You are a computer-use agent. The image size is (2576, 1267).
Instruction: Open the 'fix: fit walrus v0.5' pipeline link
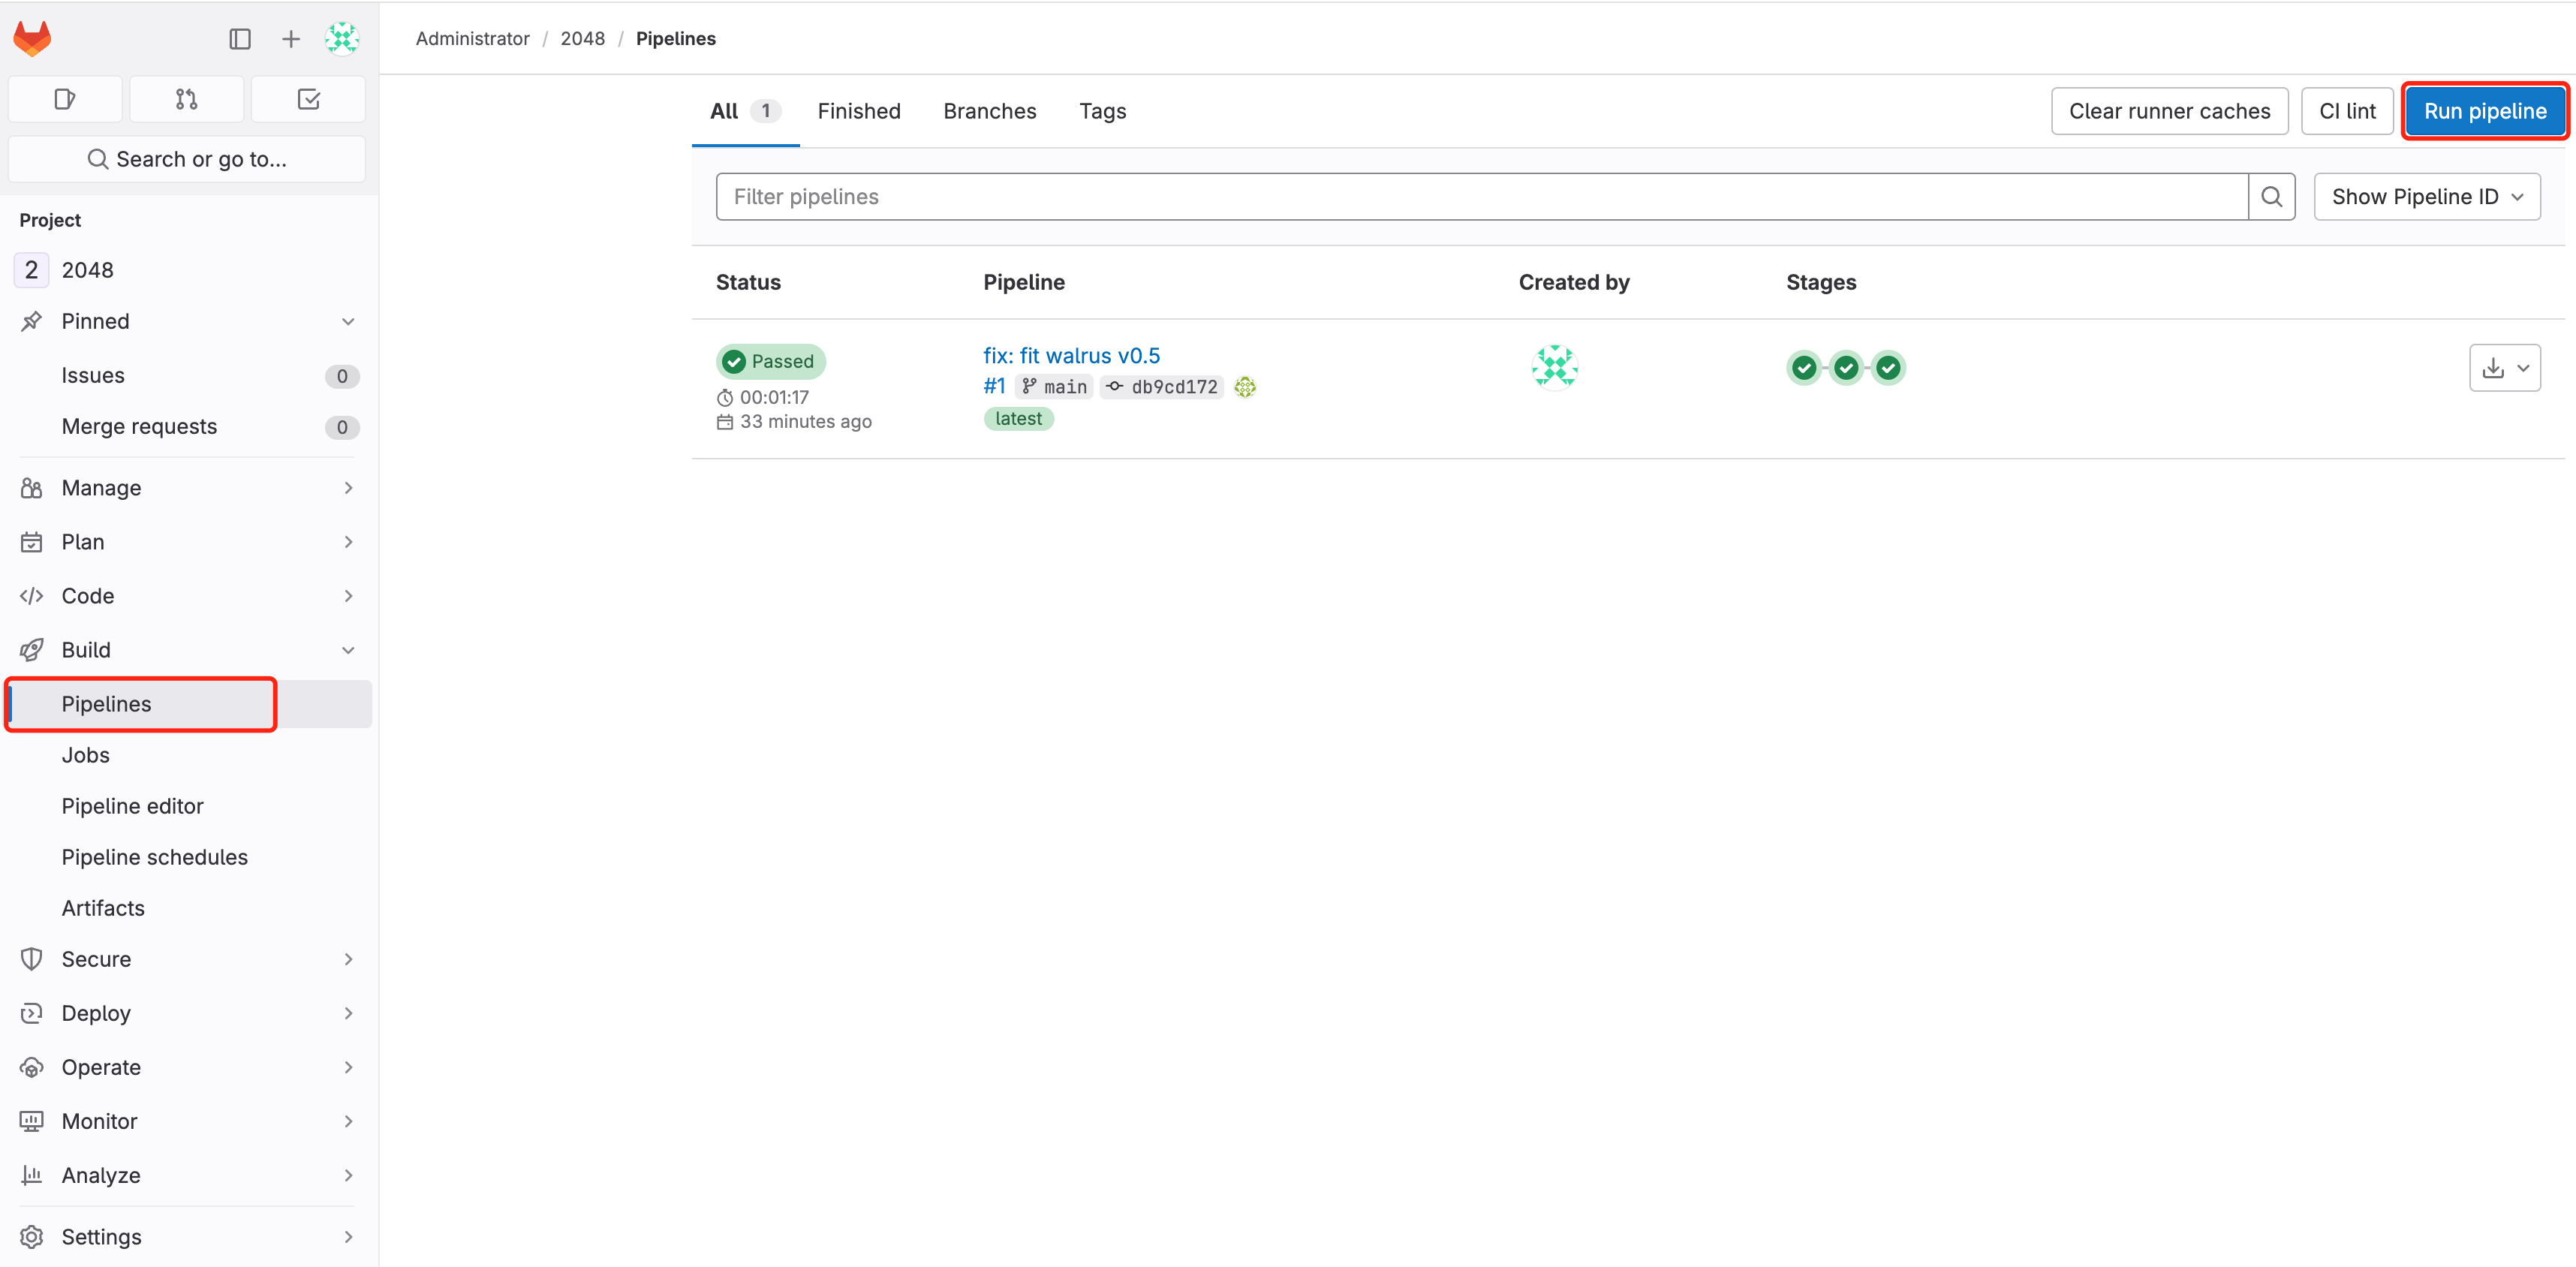click(1071, 355)
